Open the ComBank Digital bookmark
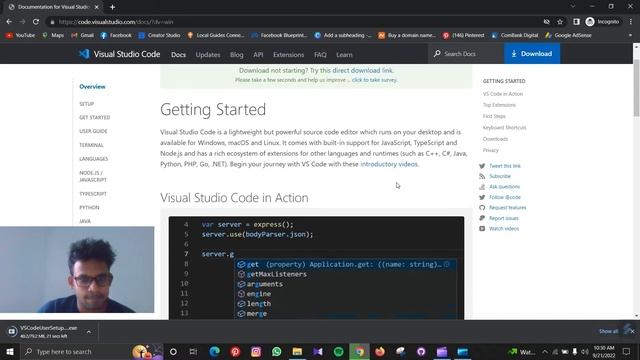Screen dimensions: 640x360 [x=514, y=36]
